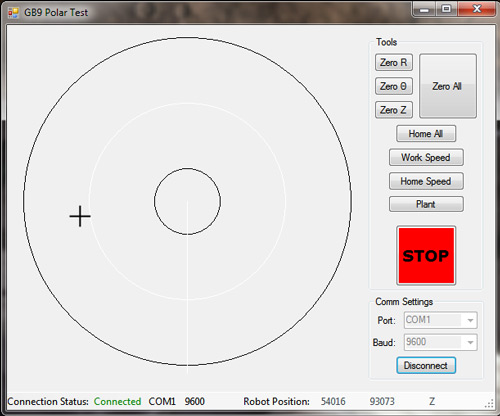Click the Connection Status label
500x416 pixels.
pyautogui.click(x=48, y=401)
